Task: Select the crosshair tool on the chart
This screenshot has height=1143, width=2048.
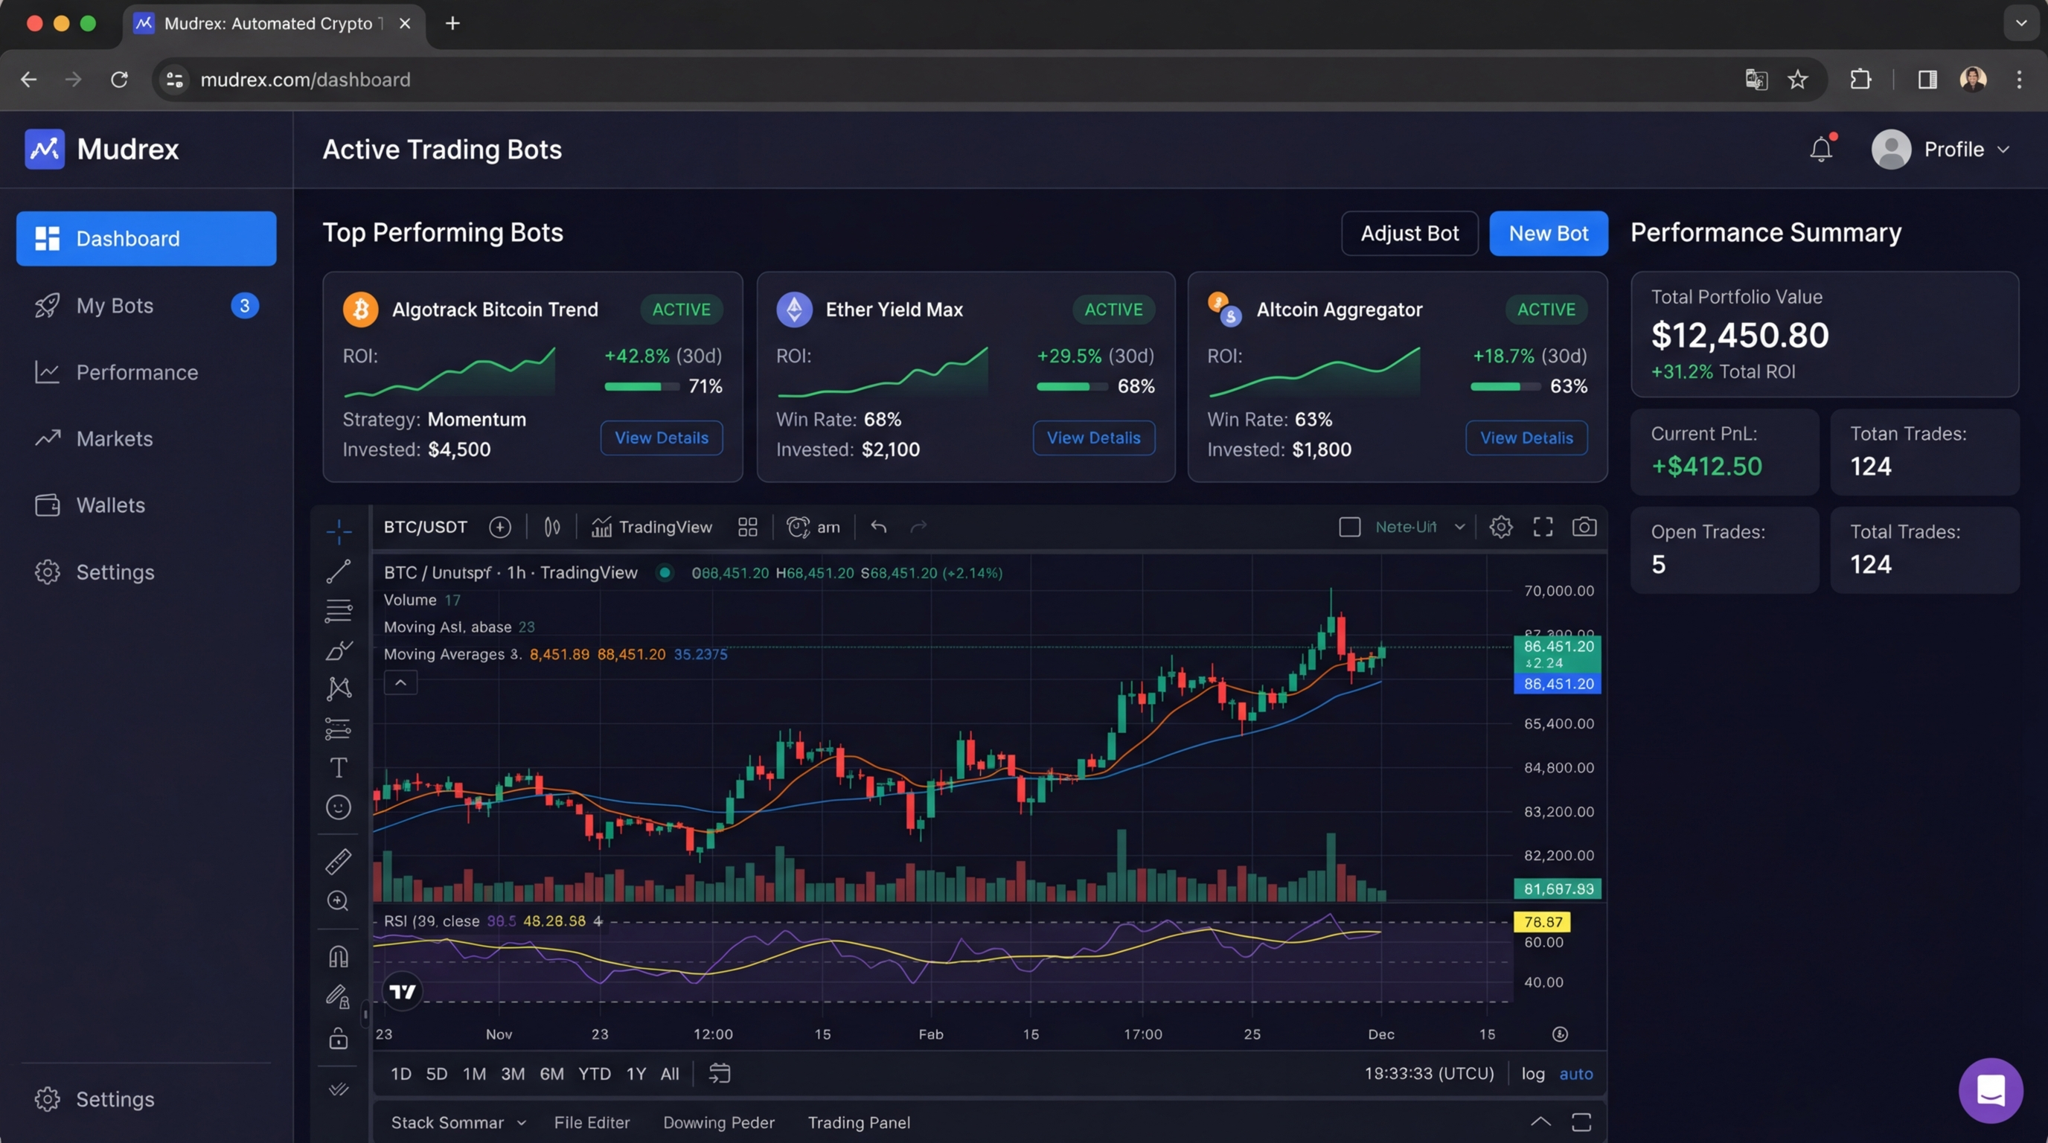Action: [339, 531]
